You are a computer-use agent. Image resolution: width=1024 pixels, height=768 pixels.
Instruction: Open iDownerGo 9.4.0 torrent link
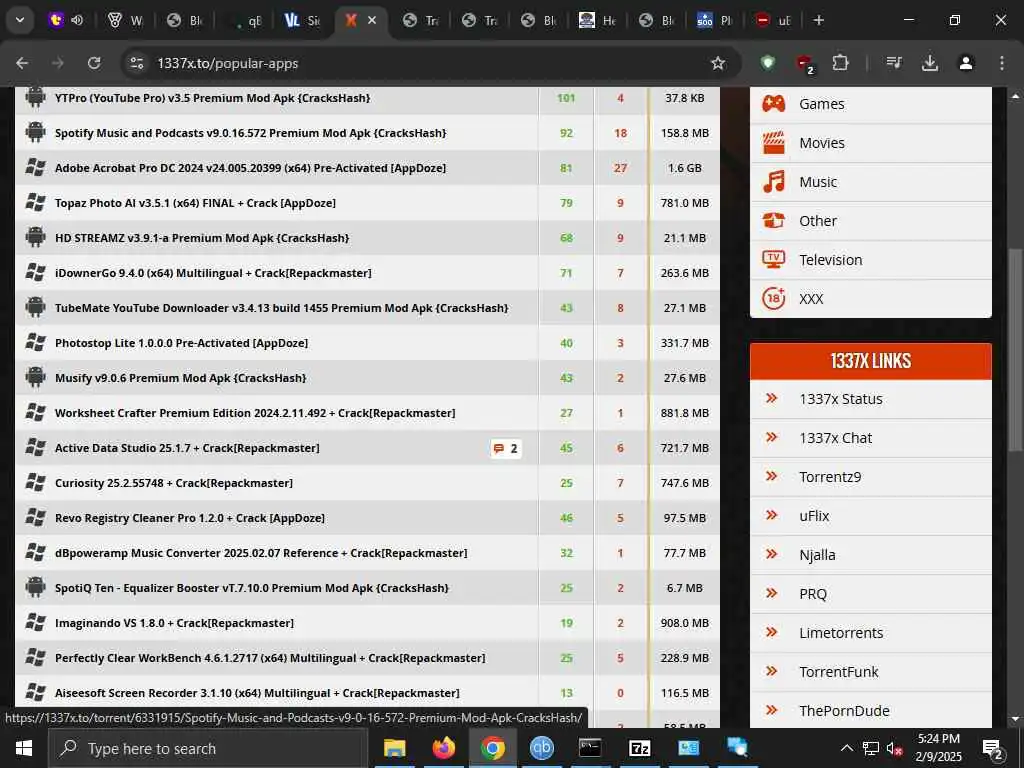pyautogui.click(x=213, y=273)
